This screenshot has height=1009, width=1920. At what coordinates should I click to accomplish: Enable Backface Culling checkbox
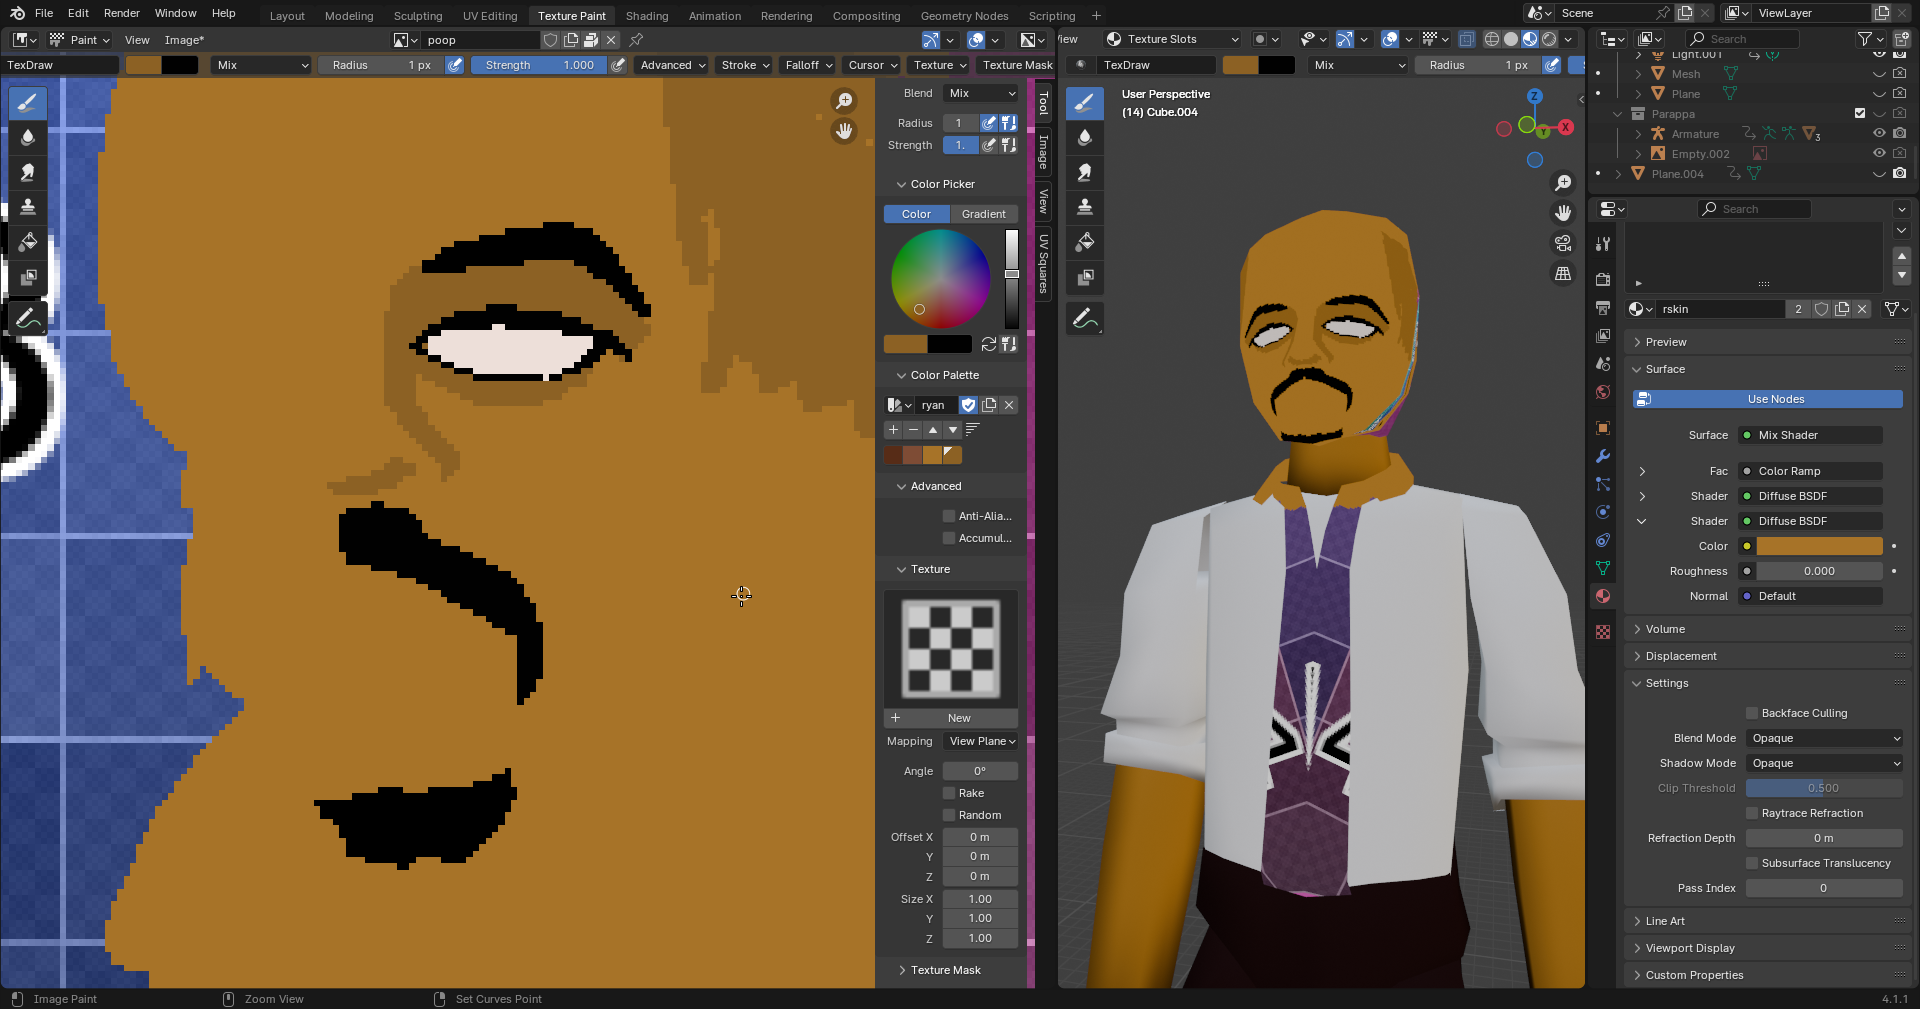(x=1752, y=713)
